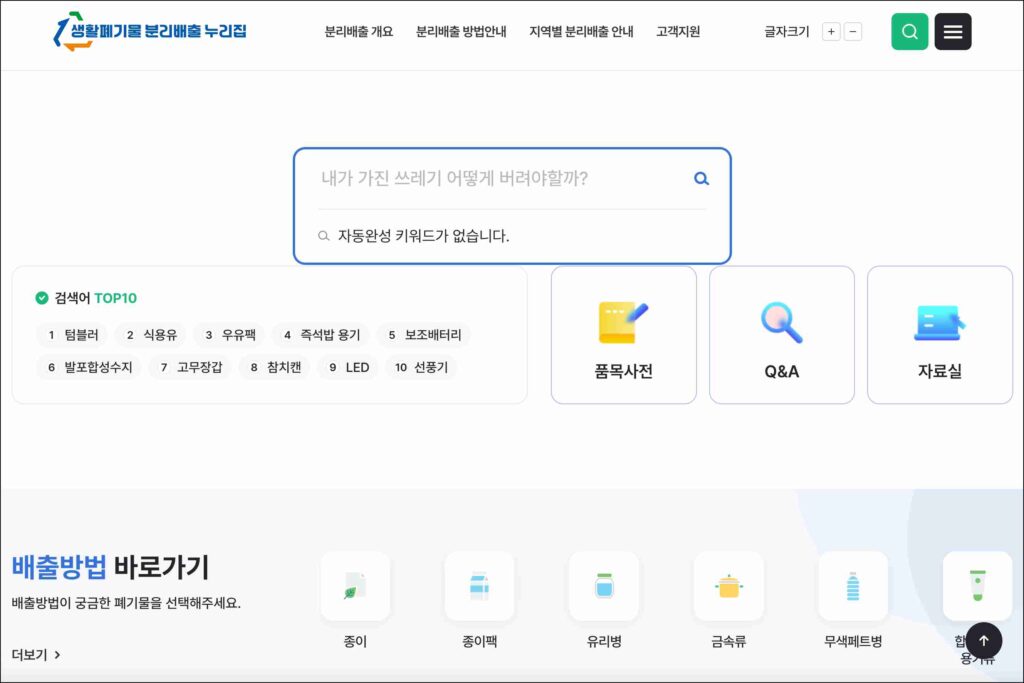Open the 자료실 resource card

coord(939,335)
